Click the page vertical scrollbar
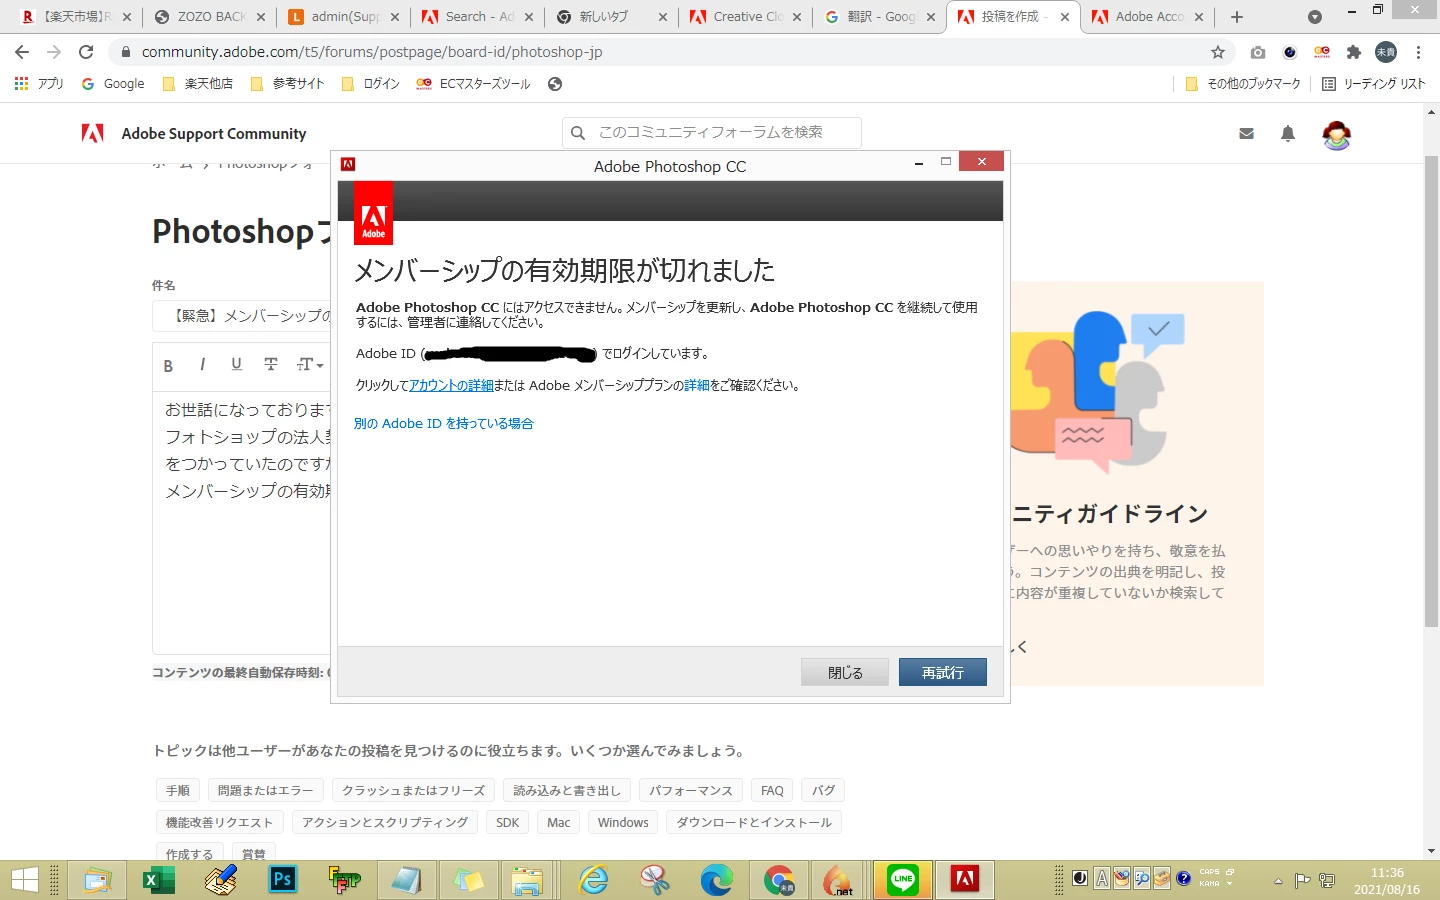The height and width of the screenshot is (900, 1440). click(1431, 390)
